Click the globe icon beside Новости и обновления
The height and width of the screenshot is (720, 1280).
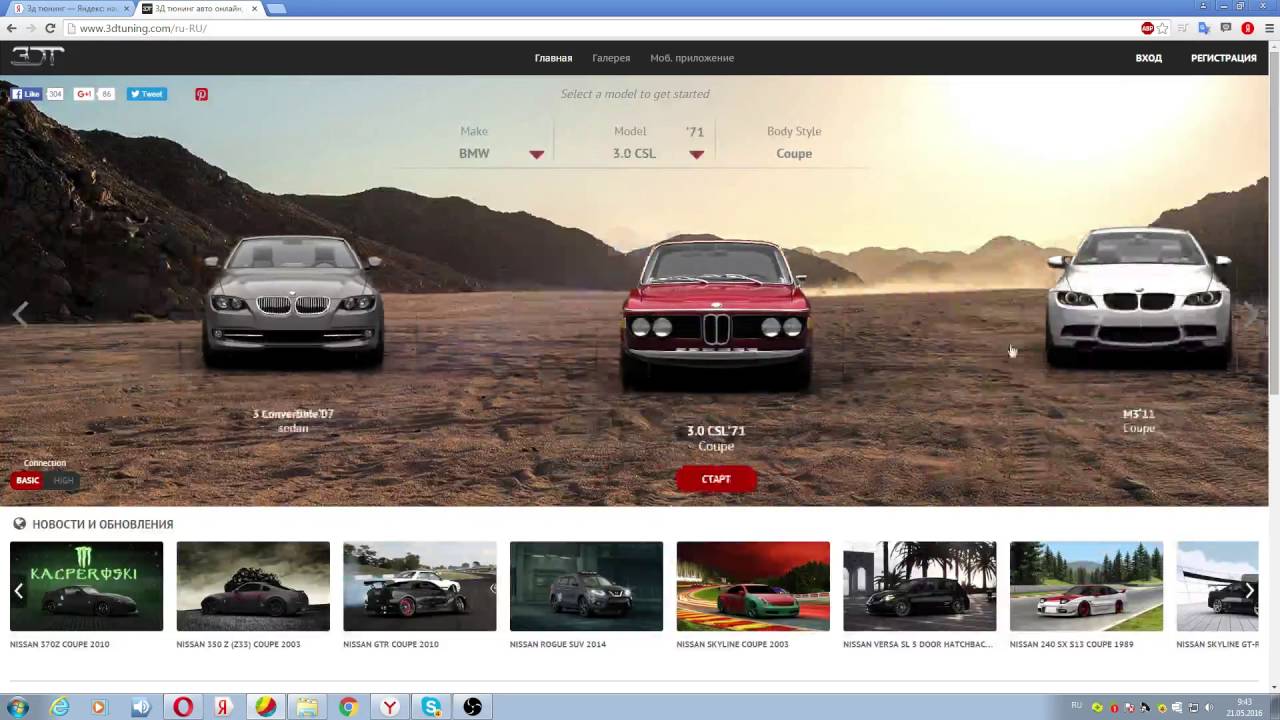click(x=19, y=523)
